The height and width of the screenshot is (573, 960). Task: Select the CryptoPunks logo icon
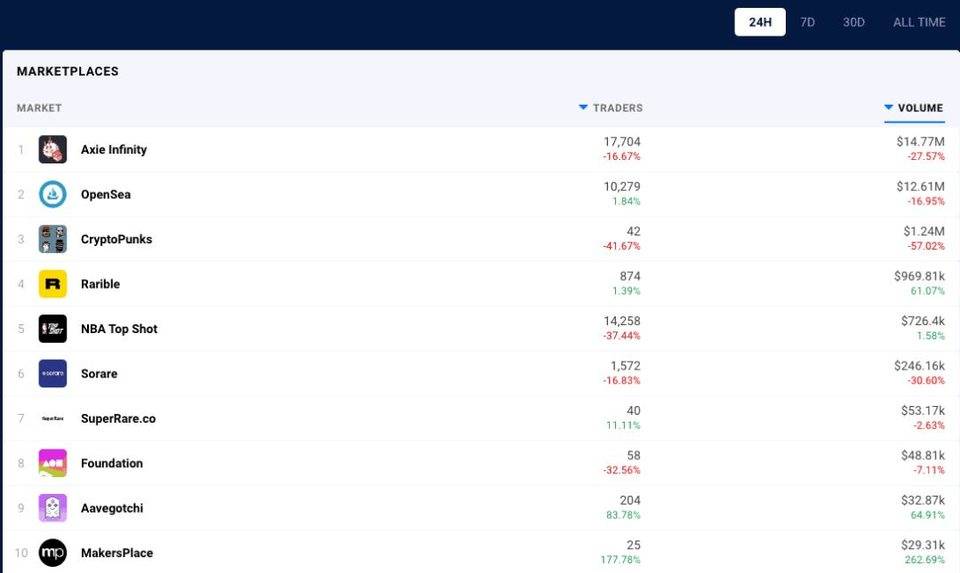click(53, 239)
